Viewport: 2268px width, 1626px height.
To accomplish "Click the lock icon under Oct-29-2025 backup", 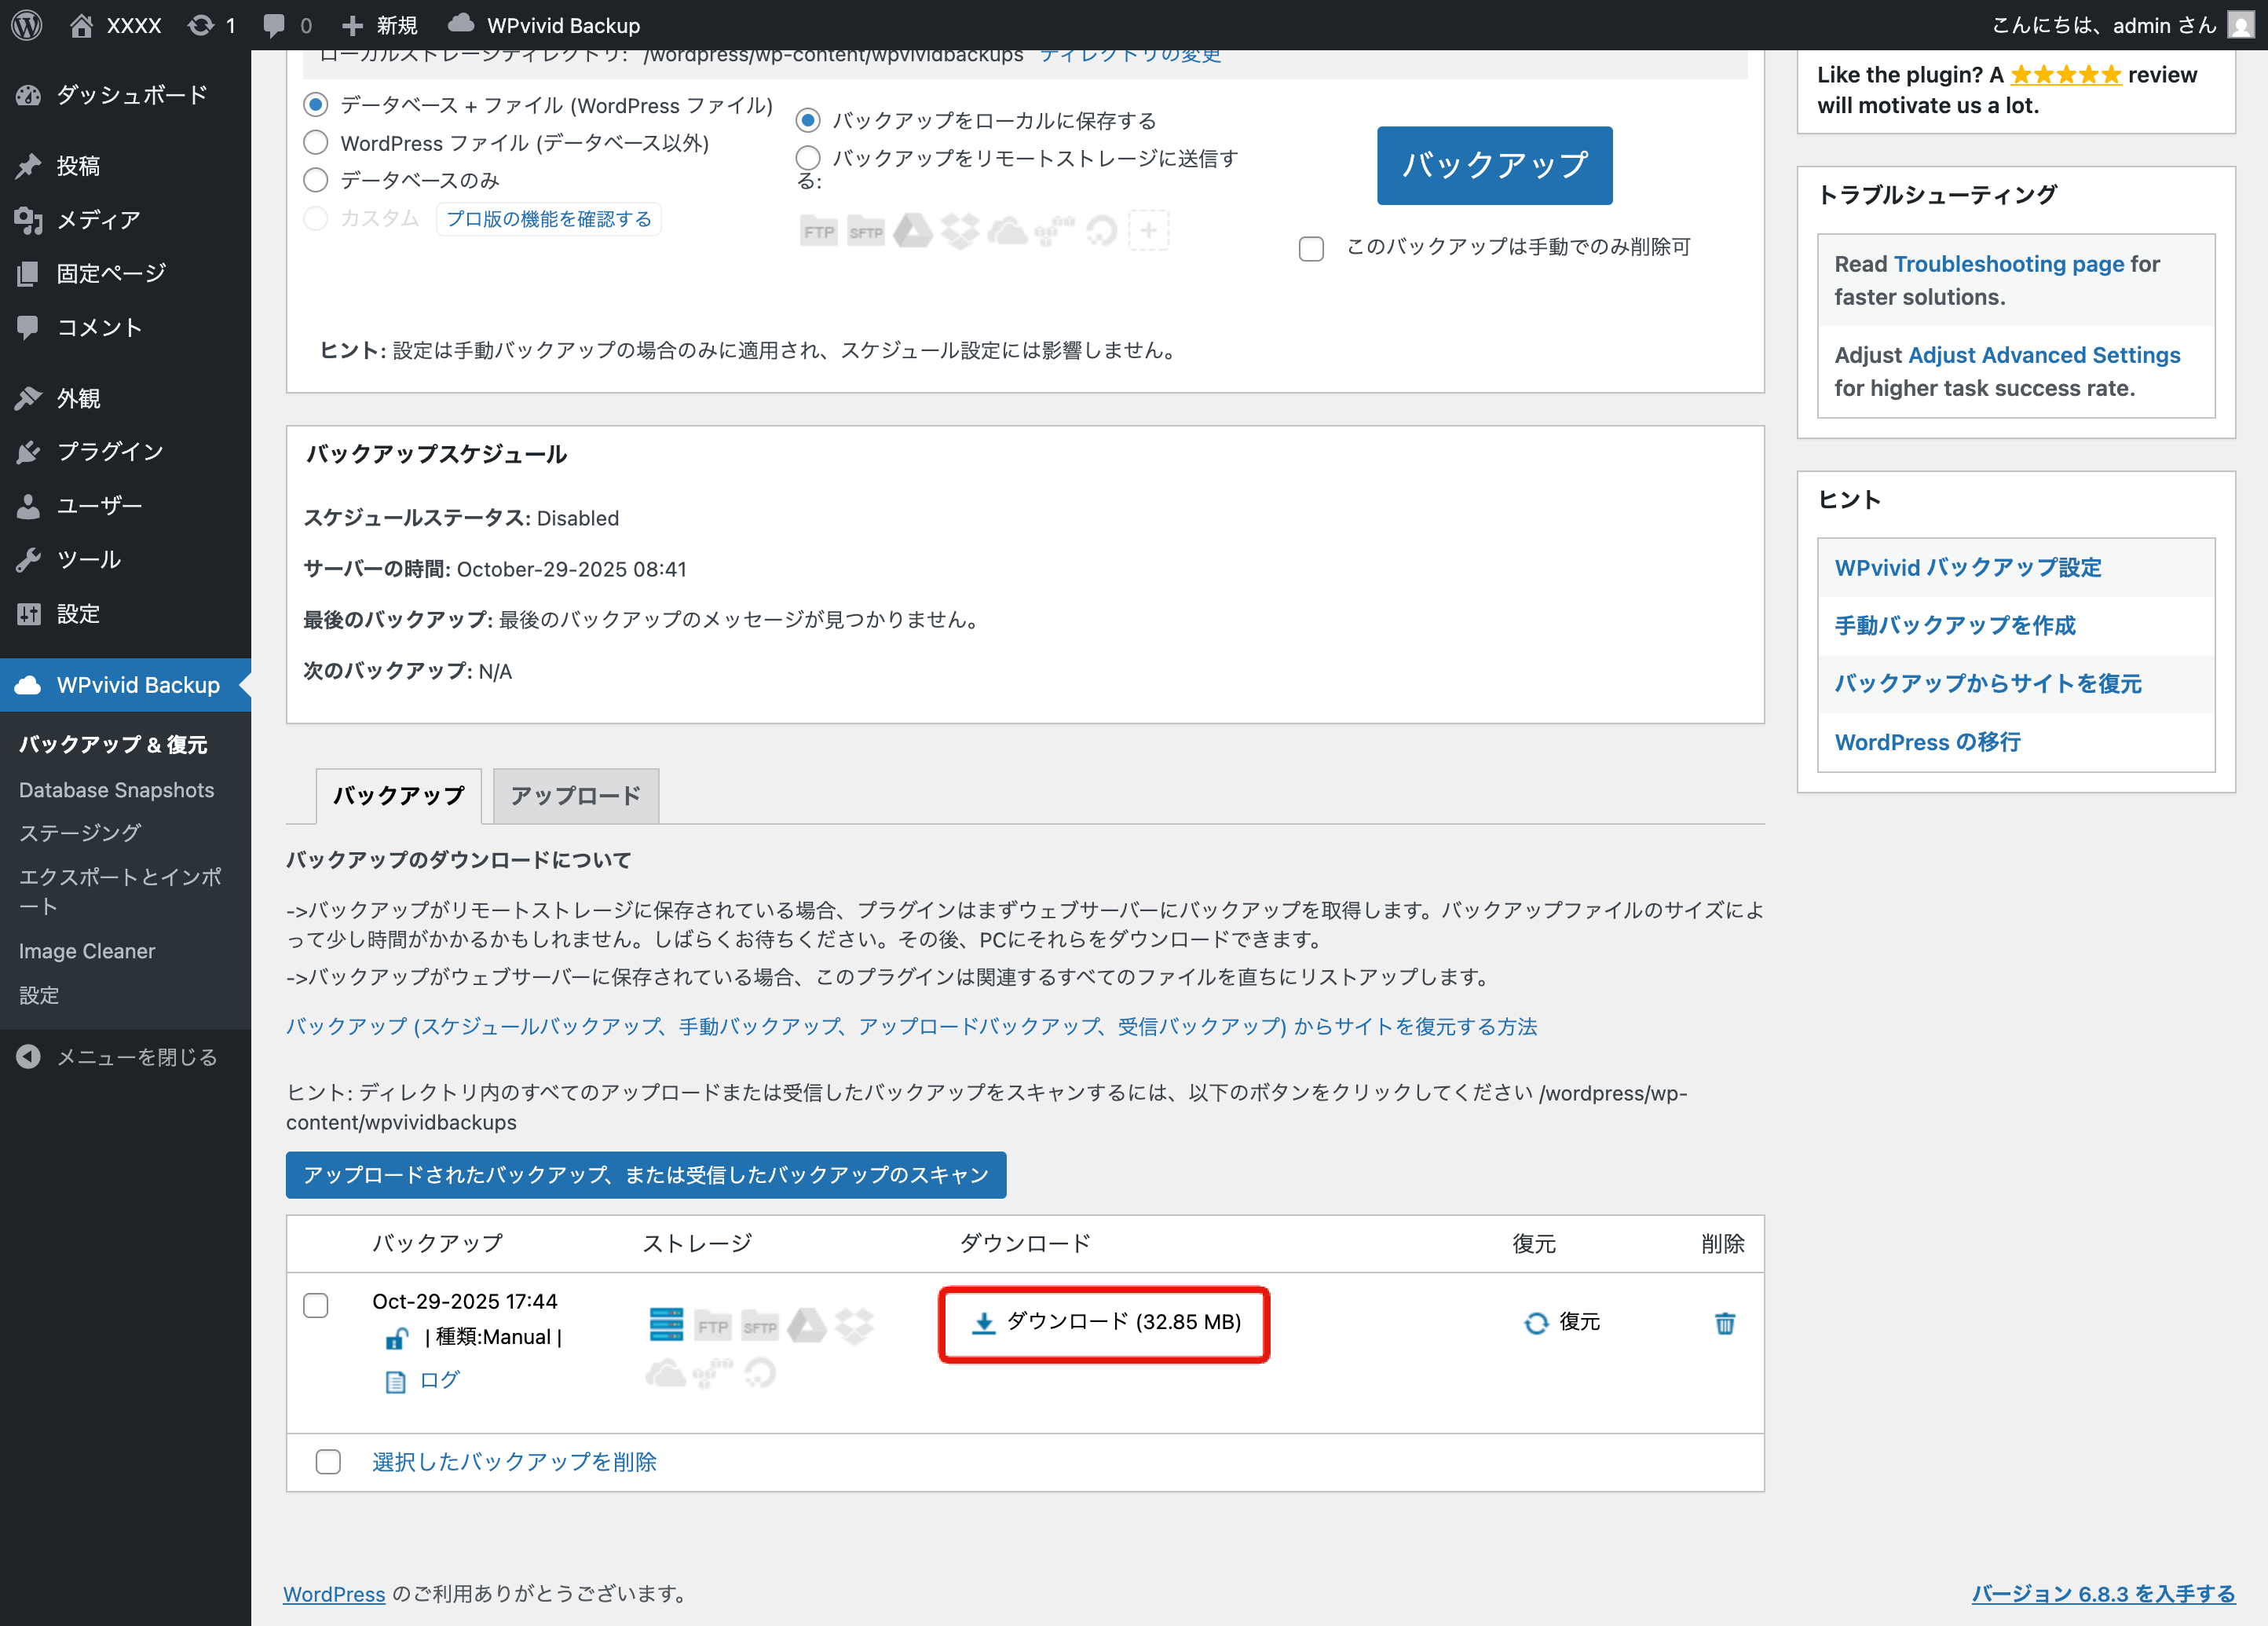I will (x=397, y=1338).
